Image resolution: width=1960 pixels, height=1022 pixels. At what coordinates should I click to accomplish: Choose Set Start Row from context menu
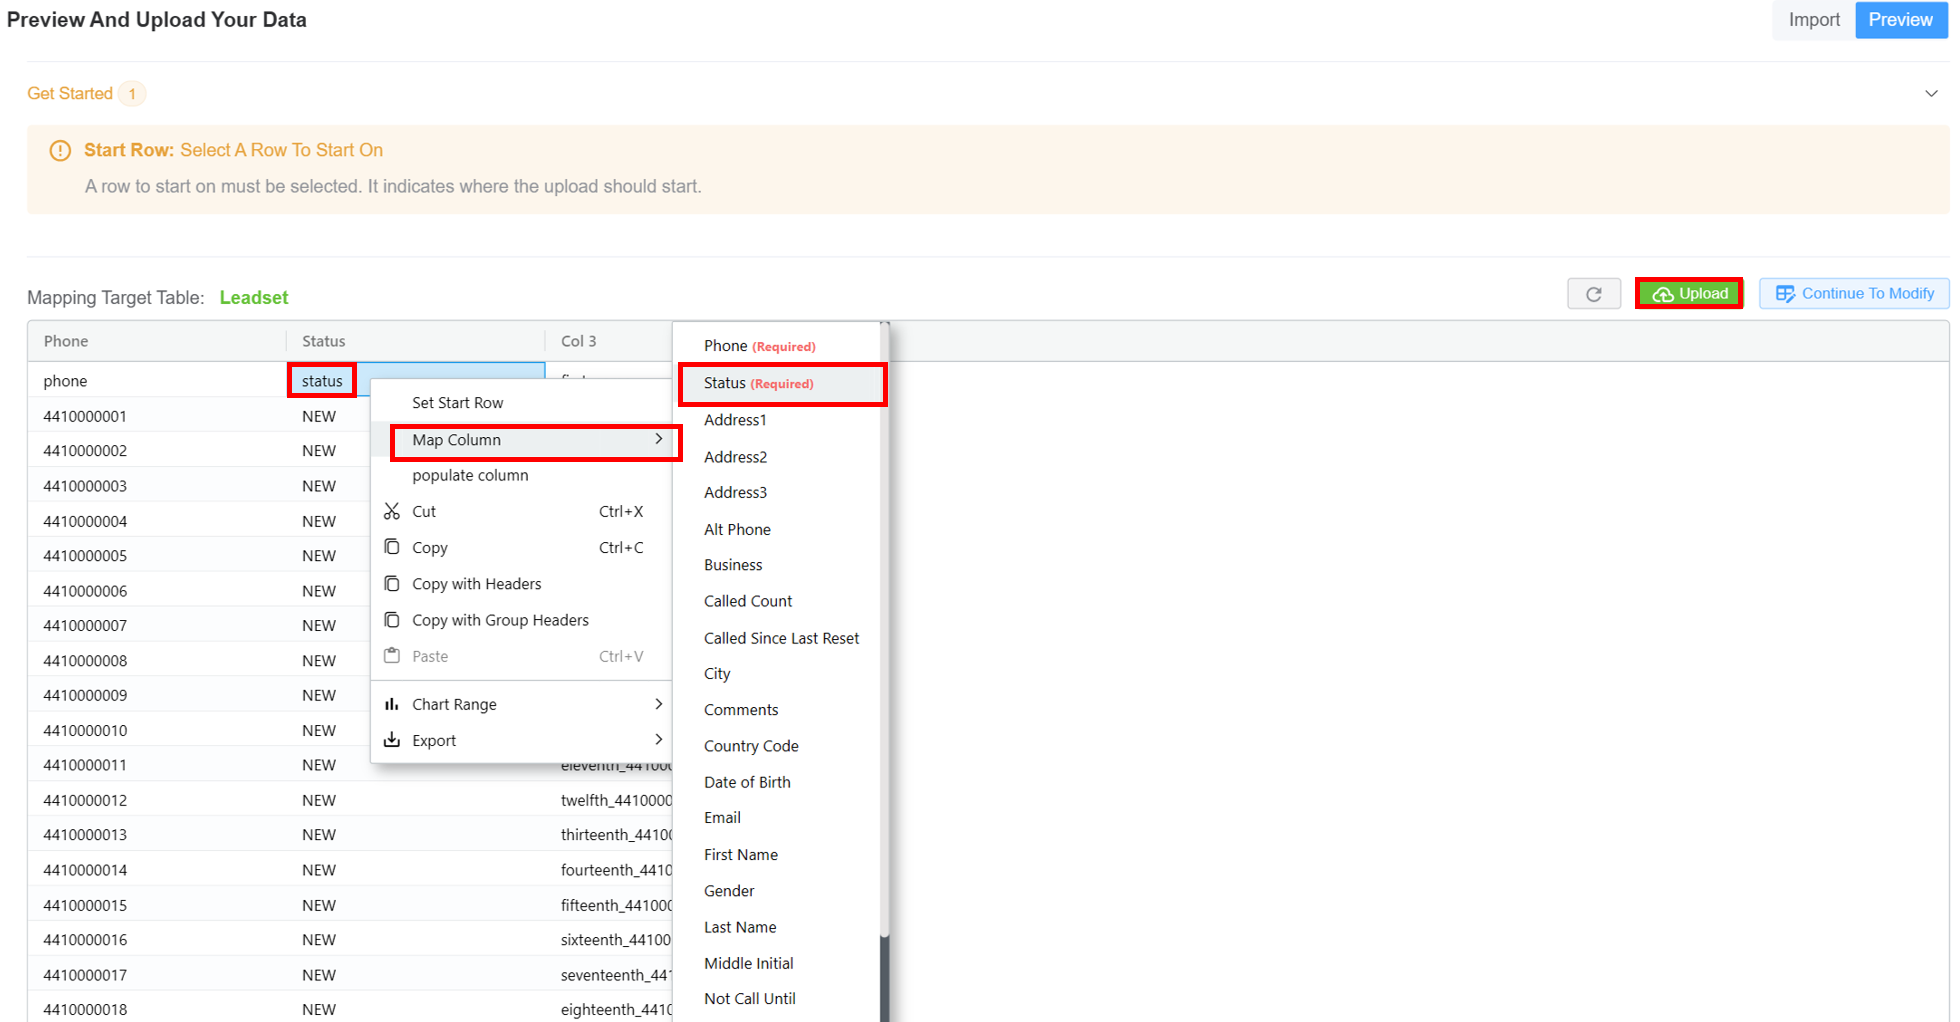[x=458, y=403]
